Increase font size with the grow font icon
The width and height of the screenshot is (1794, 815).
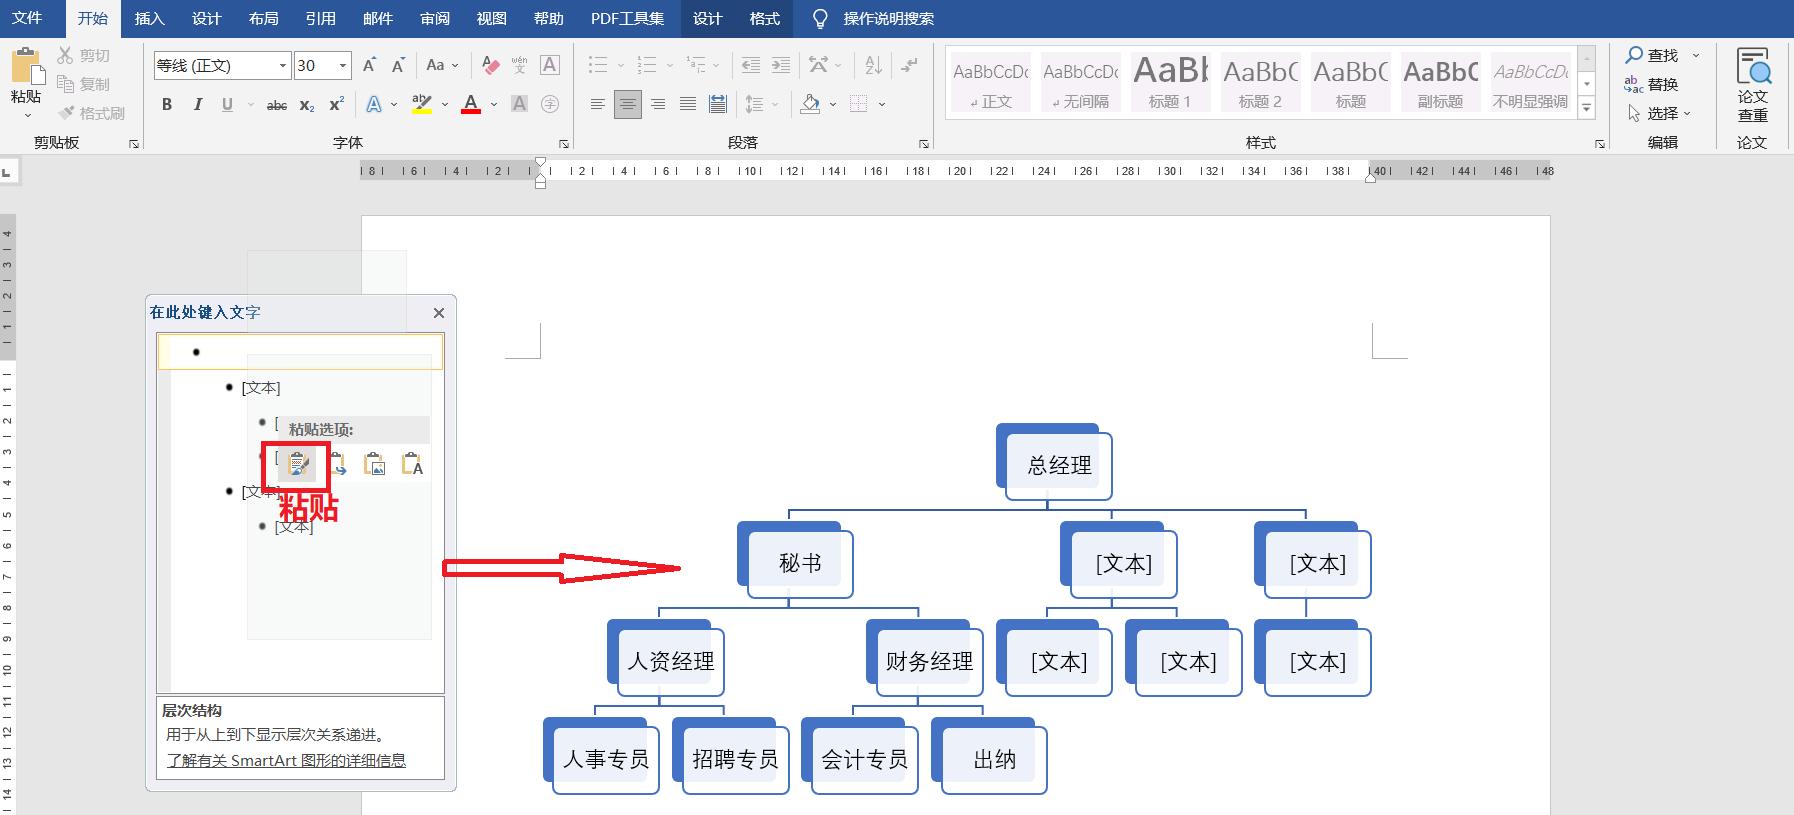click(x=369, y=65)
